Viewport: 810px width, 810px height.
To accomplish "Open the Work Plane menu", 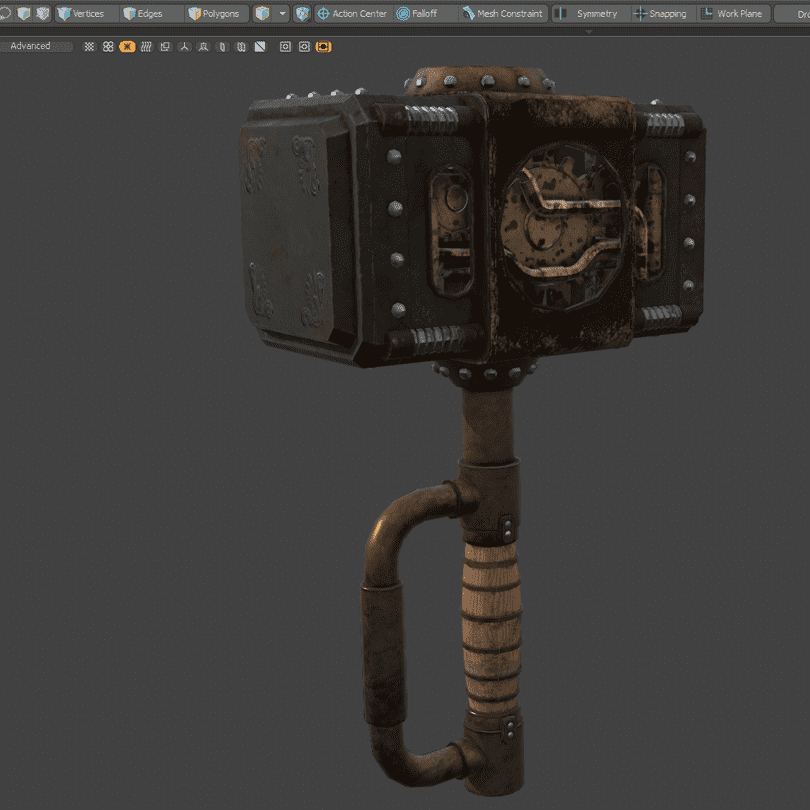I will click(x=731, y=14).
